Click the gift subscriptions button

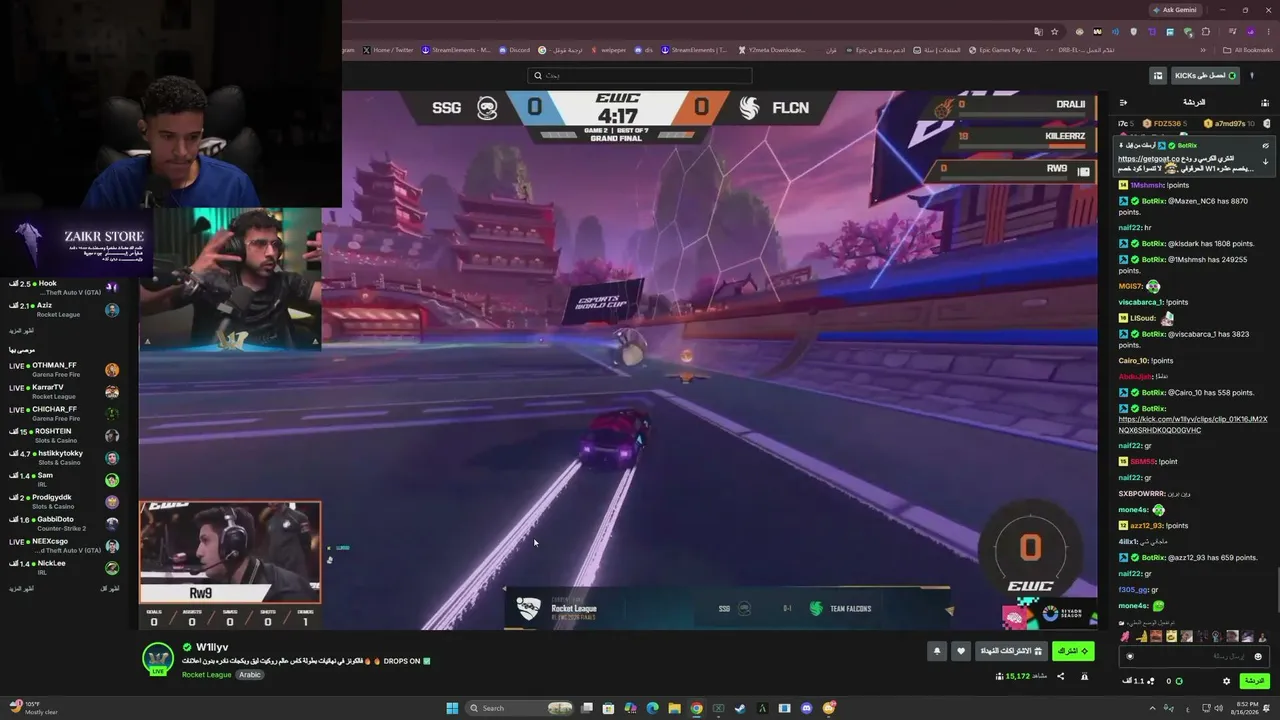click(1010, 651)
